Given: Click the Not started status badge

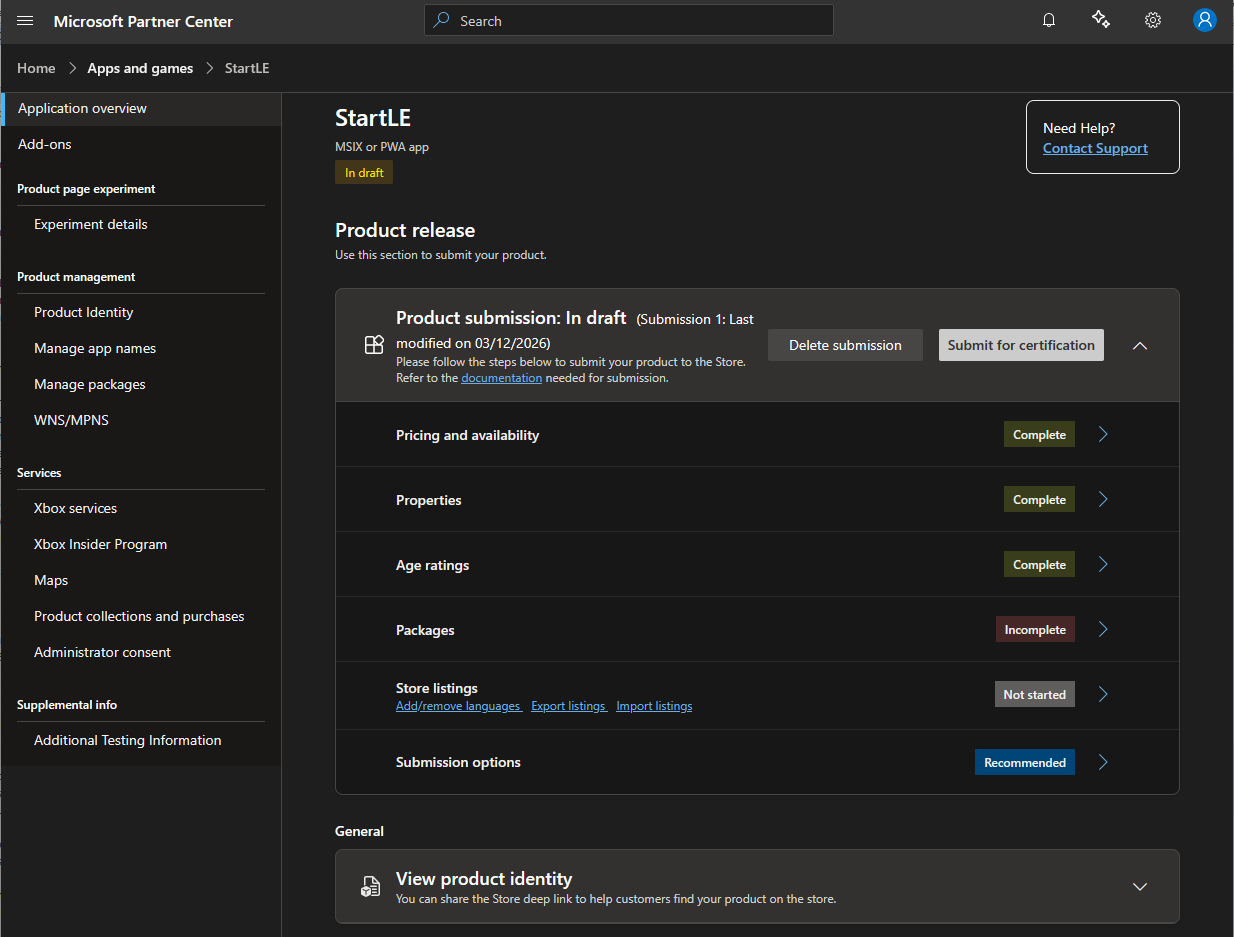Looking at the screenshot, I should click(1035, 694).
